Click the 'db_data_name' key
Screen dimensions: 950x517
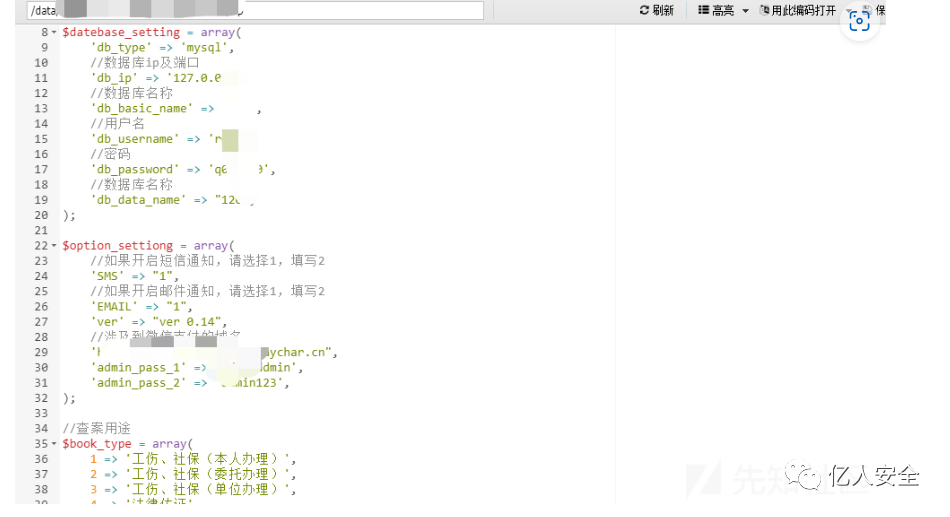pyautogui.click(x=138, y=200)
